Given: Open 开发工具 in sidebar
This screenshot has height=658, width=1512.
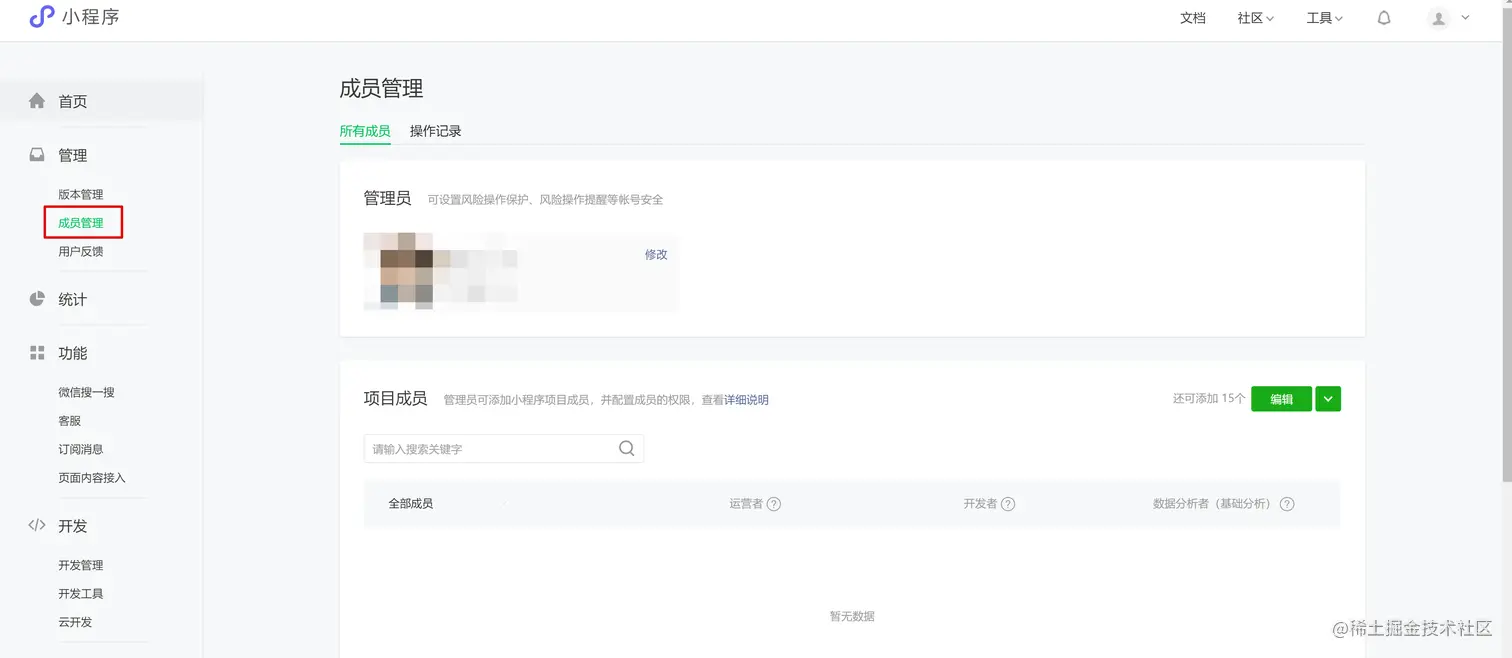Looking at the screenshot, I should (x=81, y=593).
